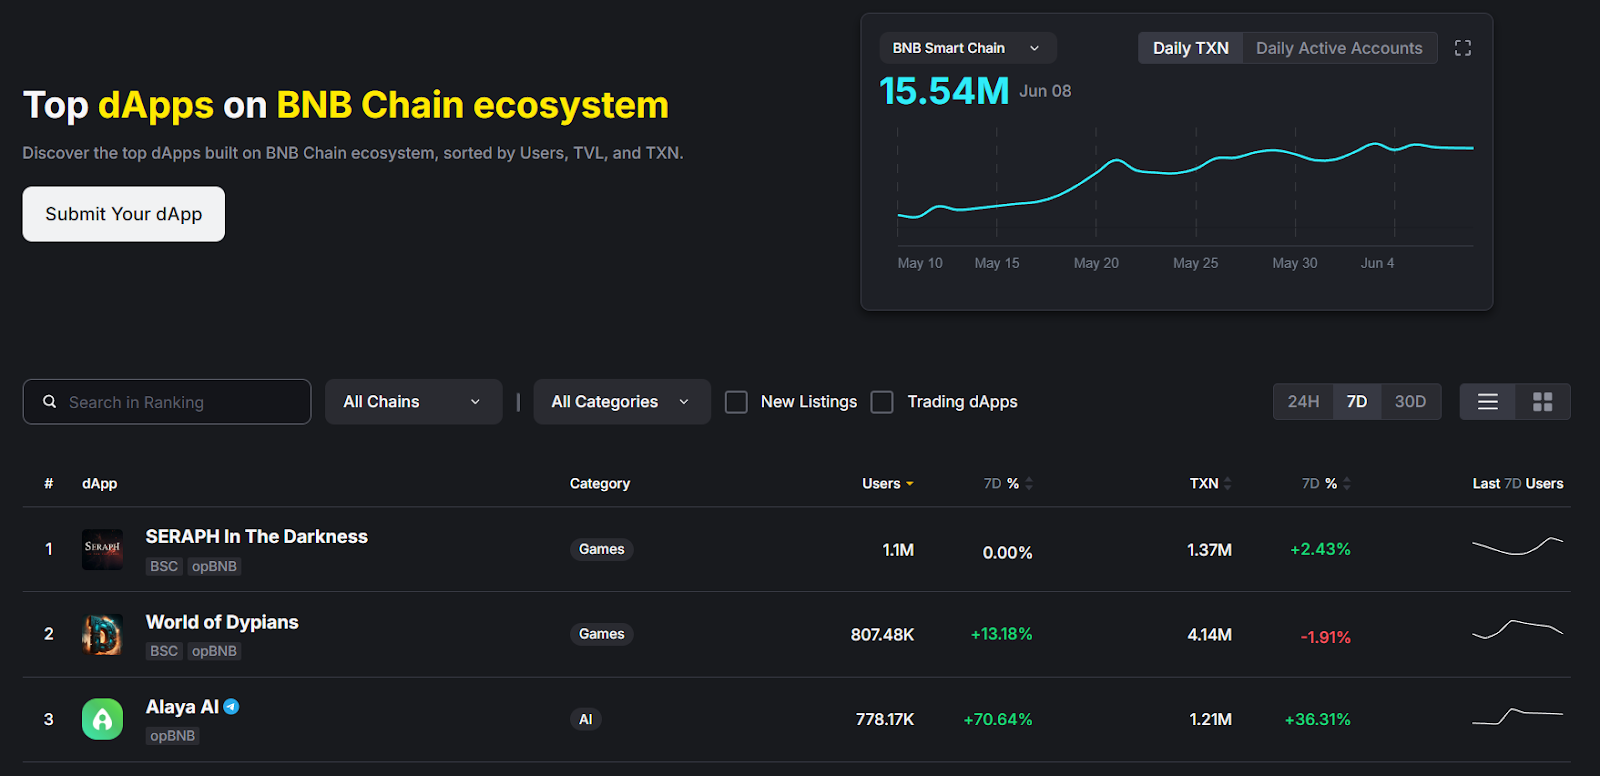Open the BNB Smart Chain dropdown
This screenshot has height=776, width=1600.
[x=966, y=48]
